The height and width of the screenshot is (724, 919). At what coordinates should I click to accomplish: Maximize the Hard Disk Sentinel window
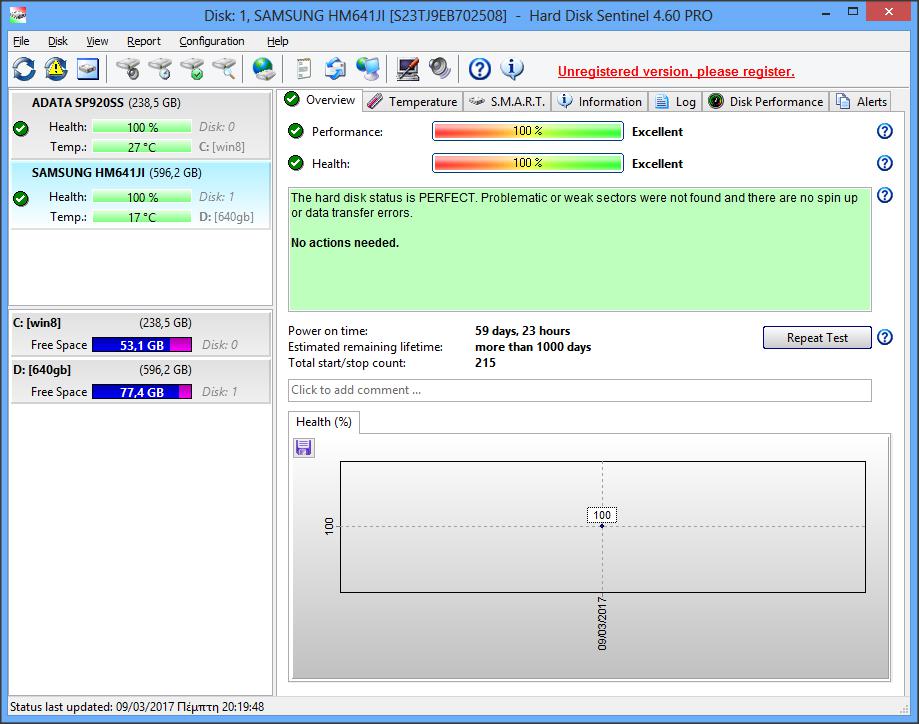(x=853, y=12)
